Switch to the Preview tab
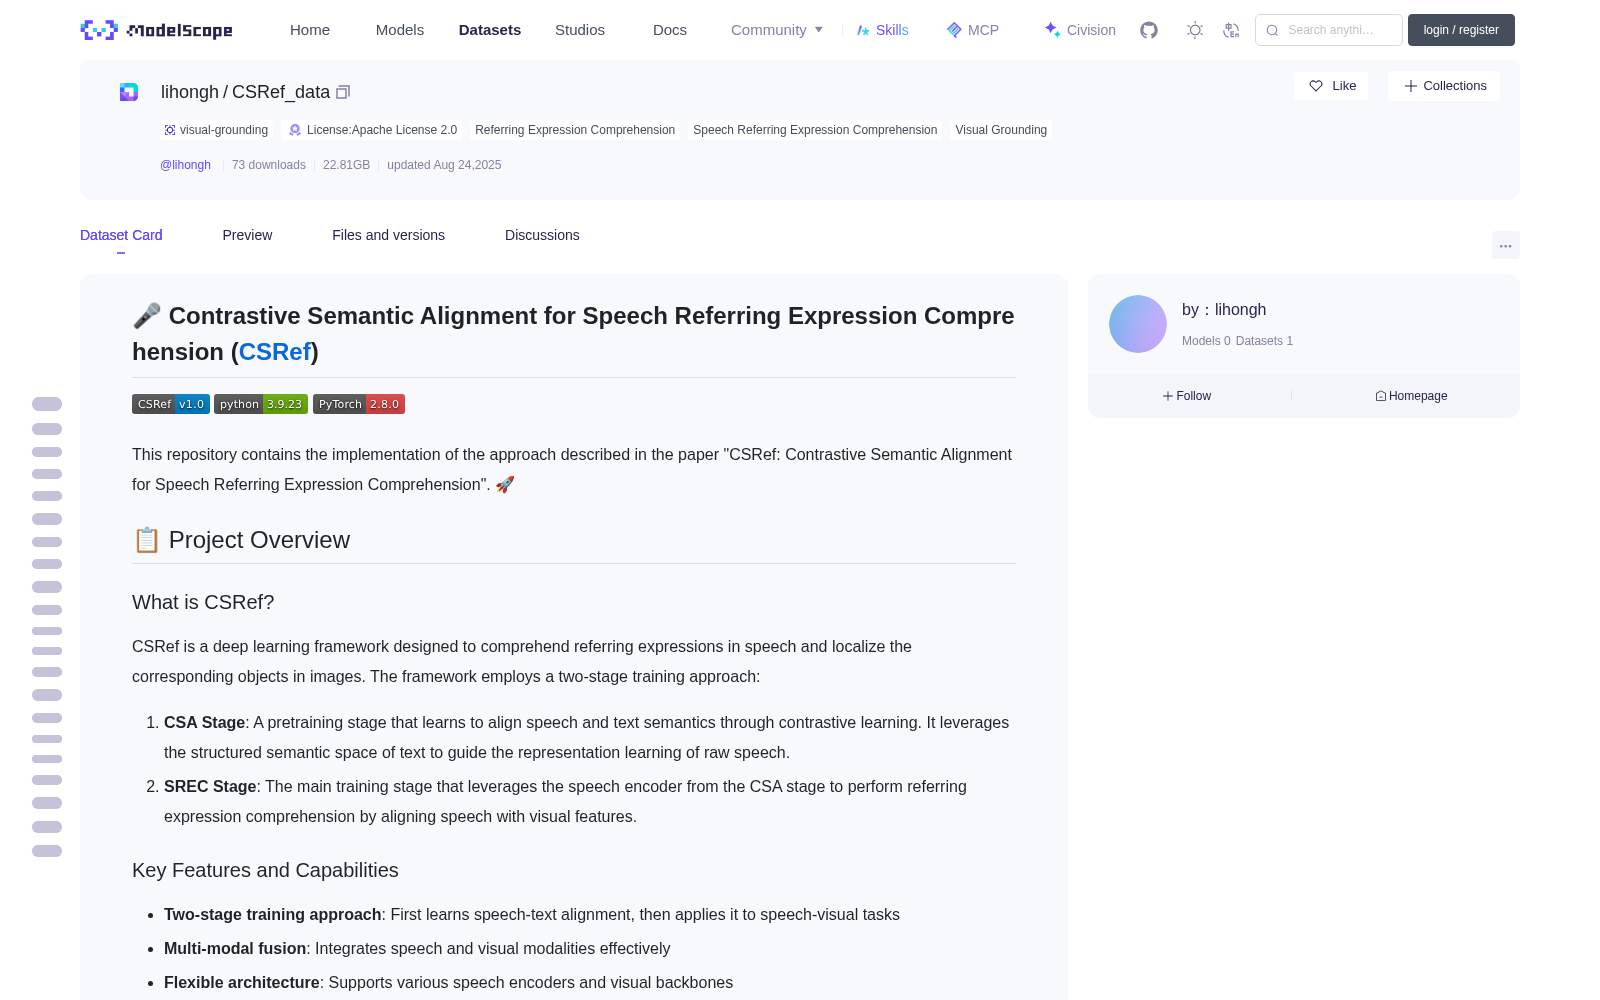The width and height of the screenshot is (1600, 1000). 247,235
